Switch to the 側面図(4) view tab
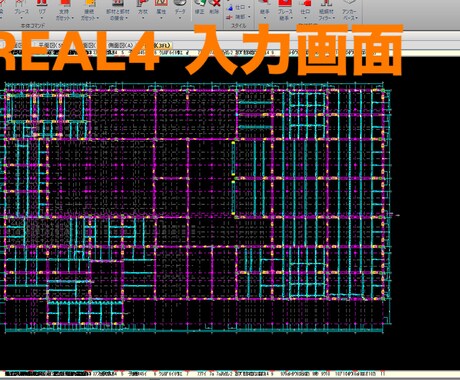Viewport: 460px width, 380px height. 119,45
